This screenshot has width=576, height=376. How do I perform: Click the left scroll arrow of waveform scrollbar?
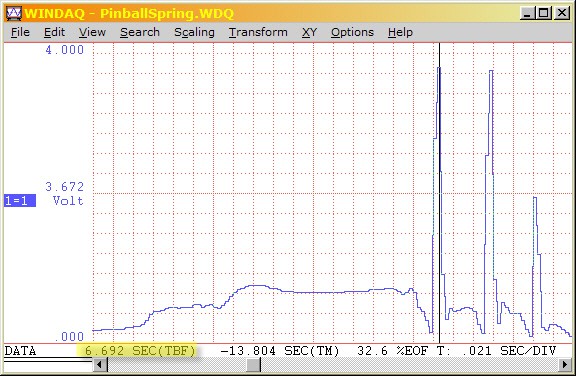[100, 365]
